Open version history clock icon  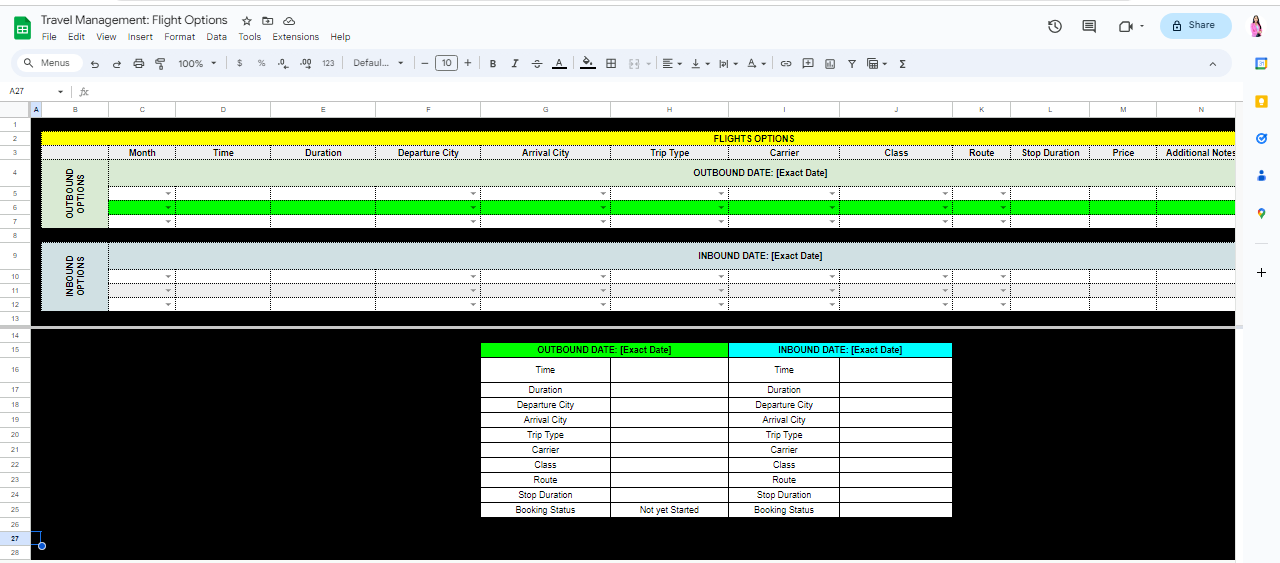[1054, 26]
